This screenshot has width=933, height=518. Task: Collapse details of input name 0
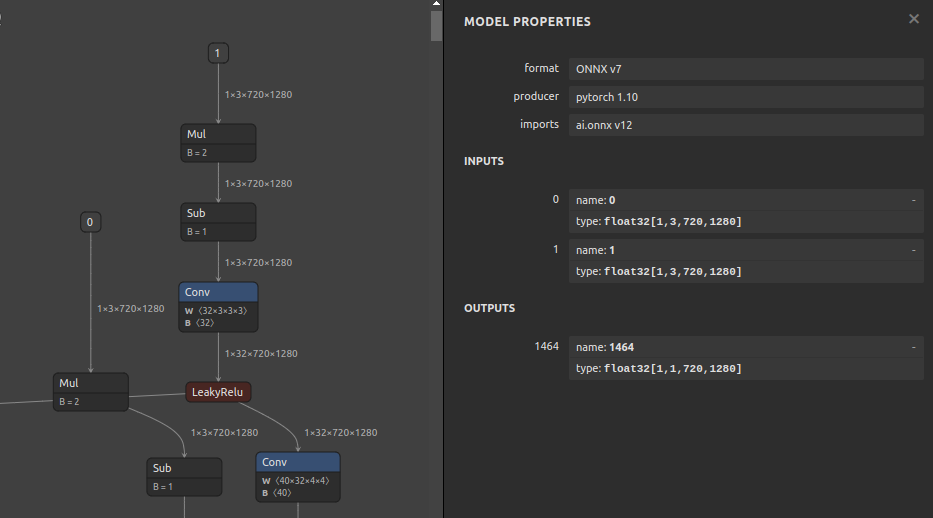[913, 201]
